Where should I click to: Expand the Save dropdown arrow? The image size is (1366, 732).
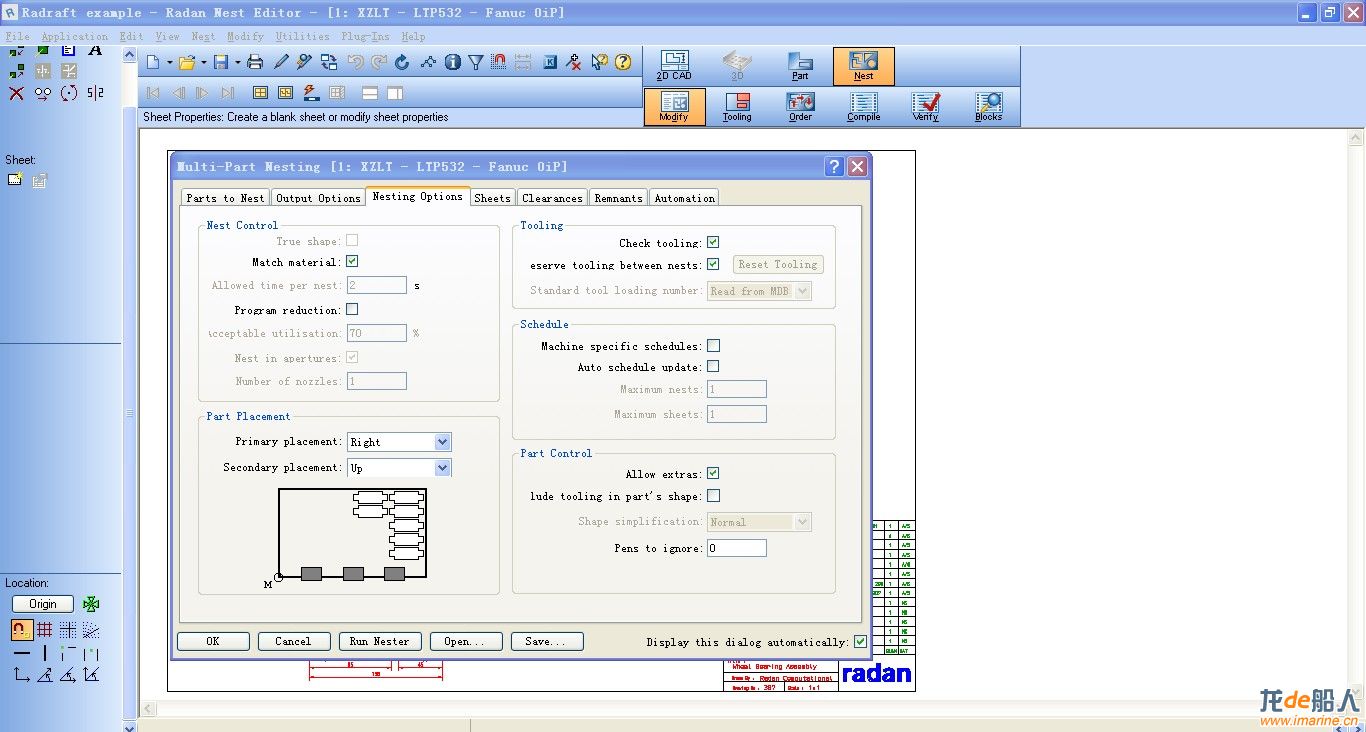tap(236, 63)
